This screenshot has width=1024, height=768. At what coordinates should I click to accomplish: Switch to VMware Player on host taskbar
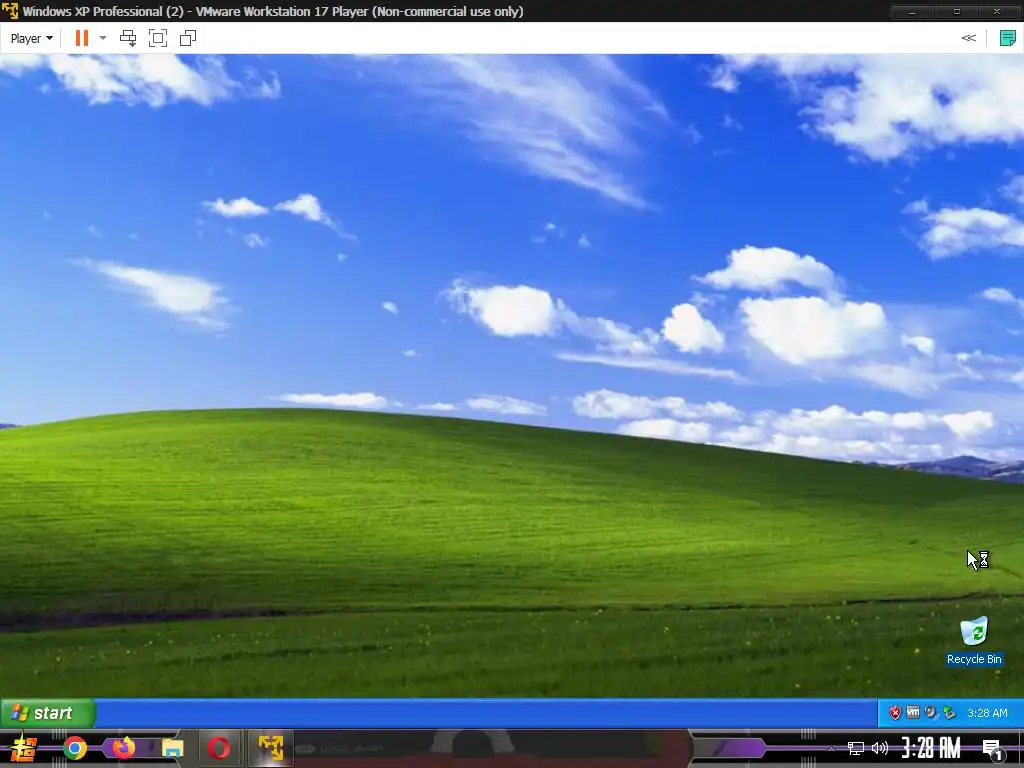(x=270, y=748)
